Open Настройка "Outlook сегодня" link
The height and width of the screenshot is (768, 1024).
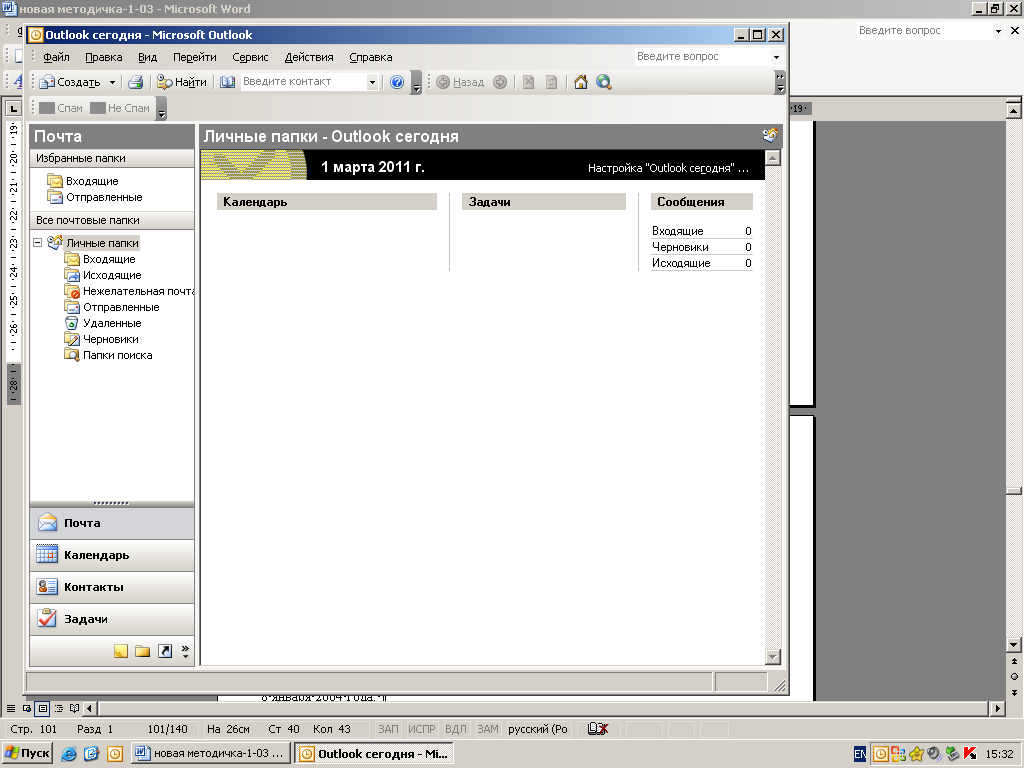[x=668, y=168]
